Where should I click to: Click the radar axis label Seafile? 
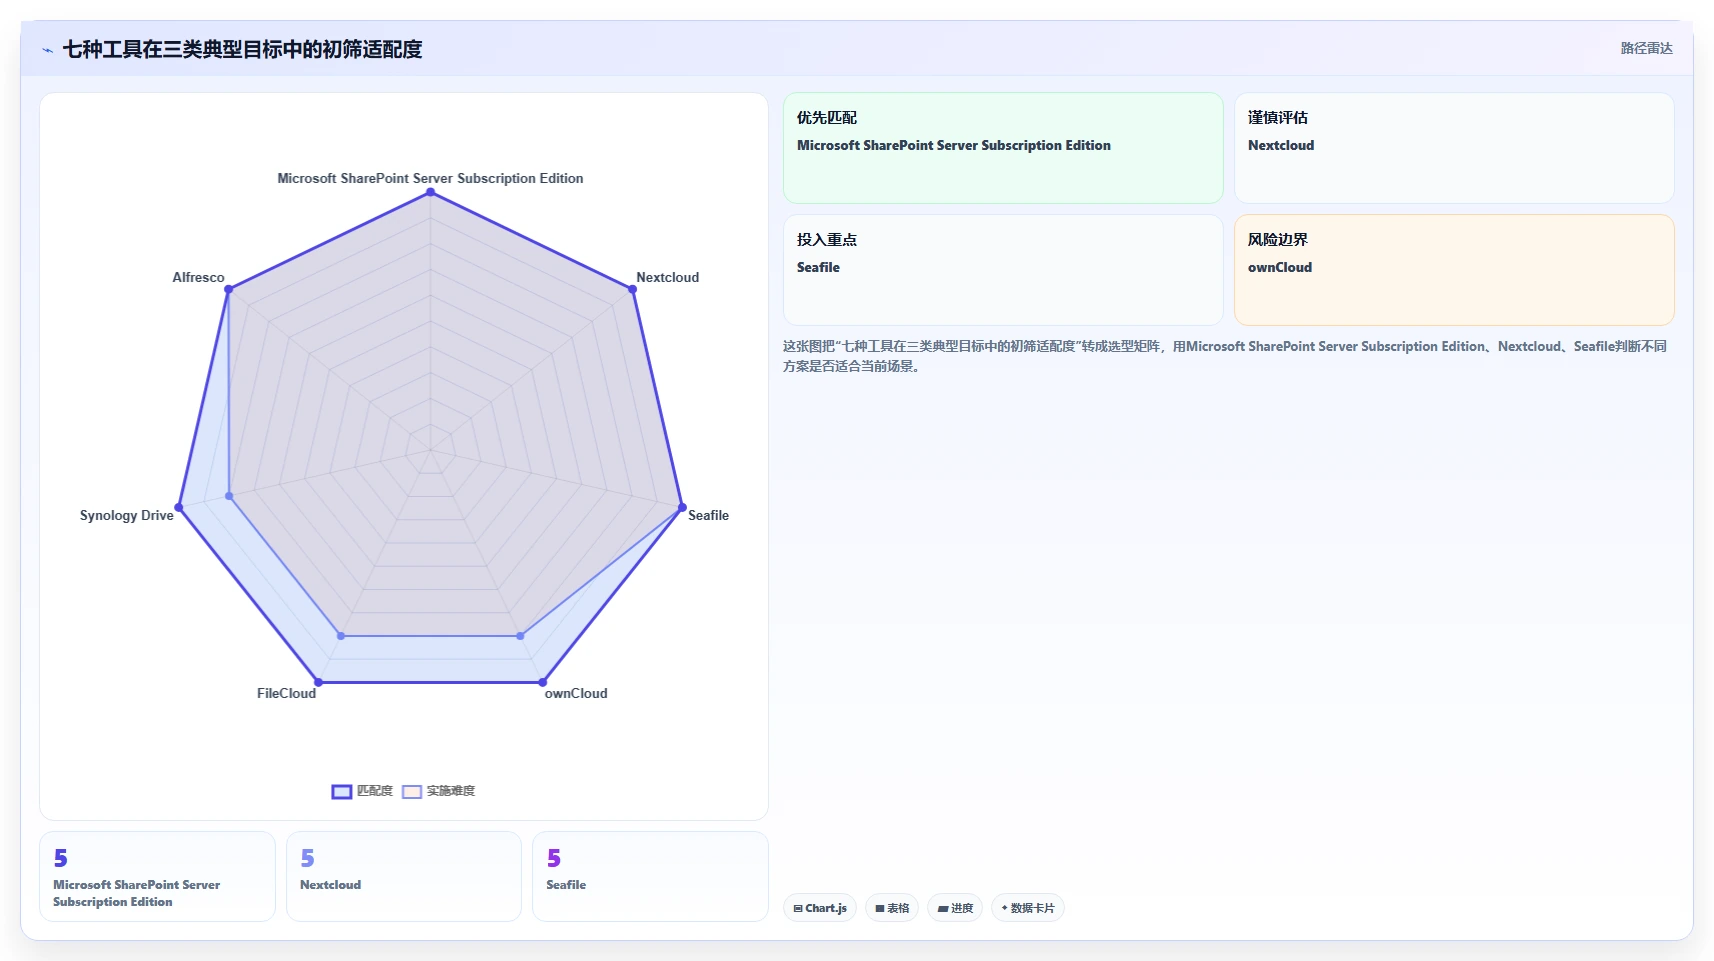[x=708, y=515]
